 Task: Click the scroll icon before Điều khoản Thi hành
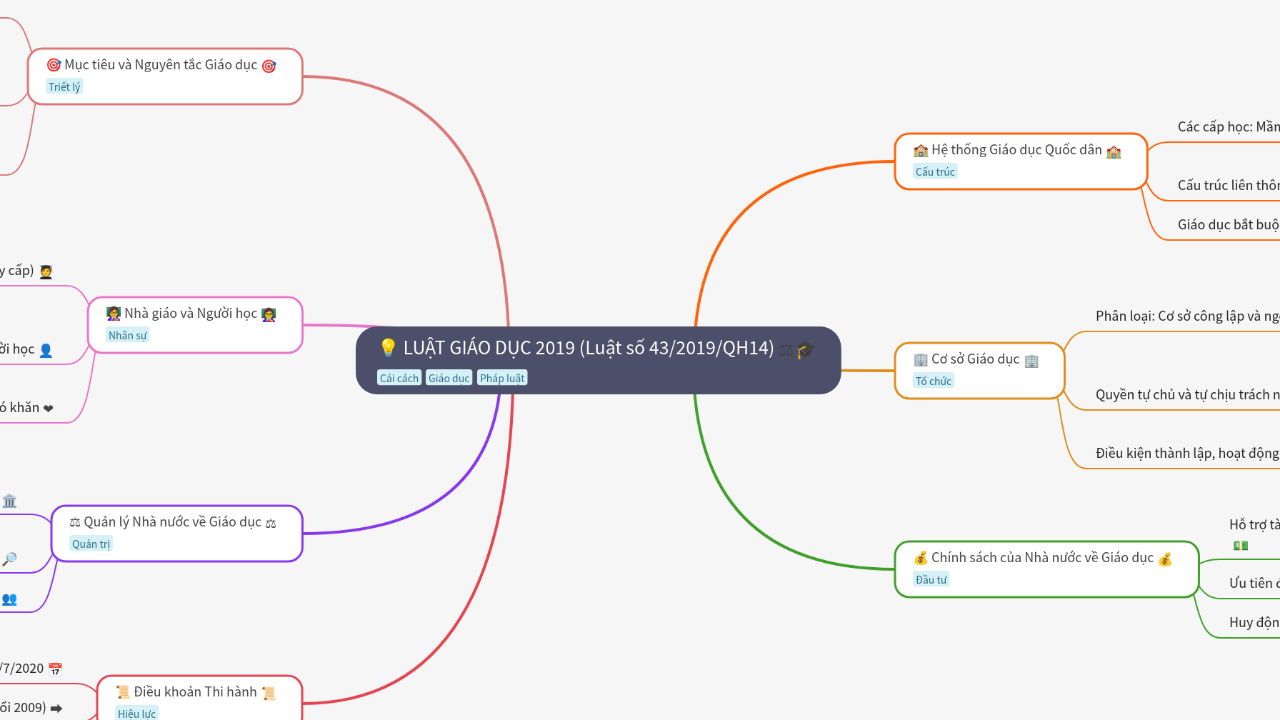pos(123,692)
